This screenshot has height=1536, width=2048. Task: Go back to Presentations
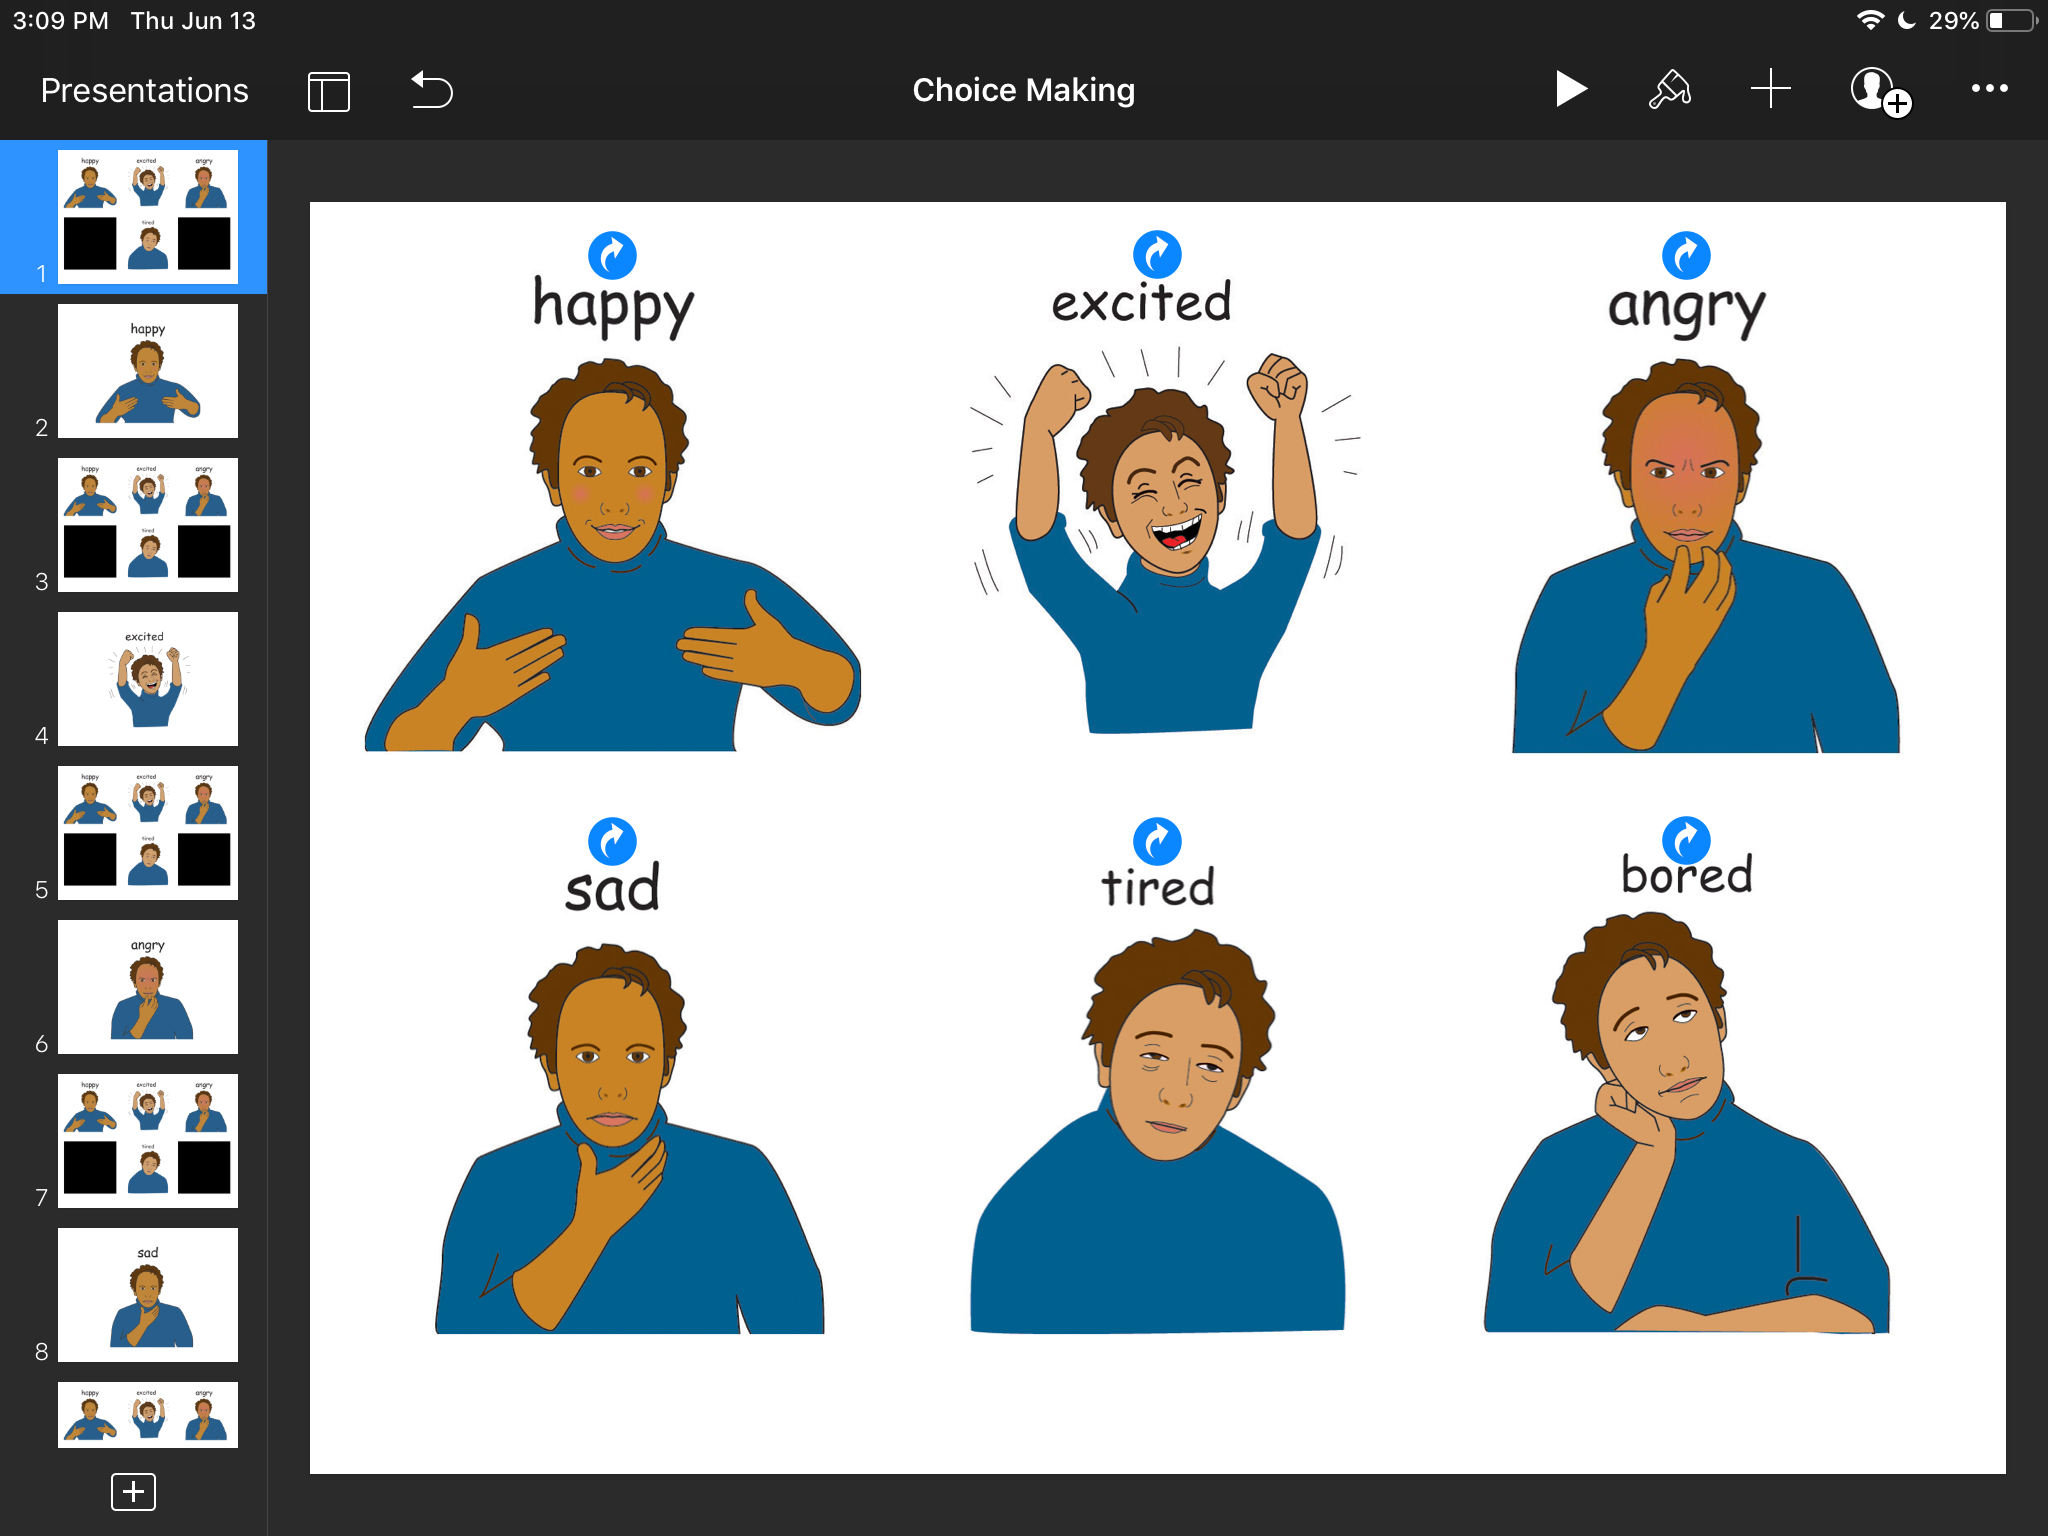pos(144,91)
